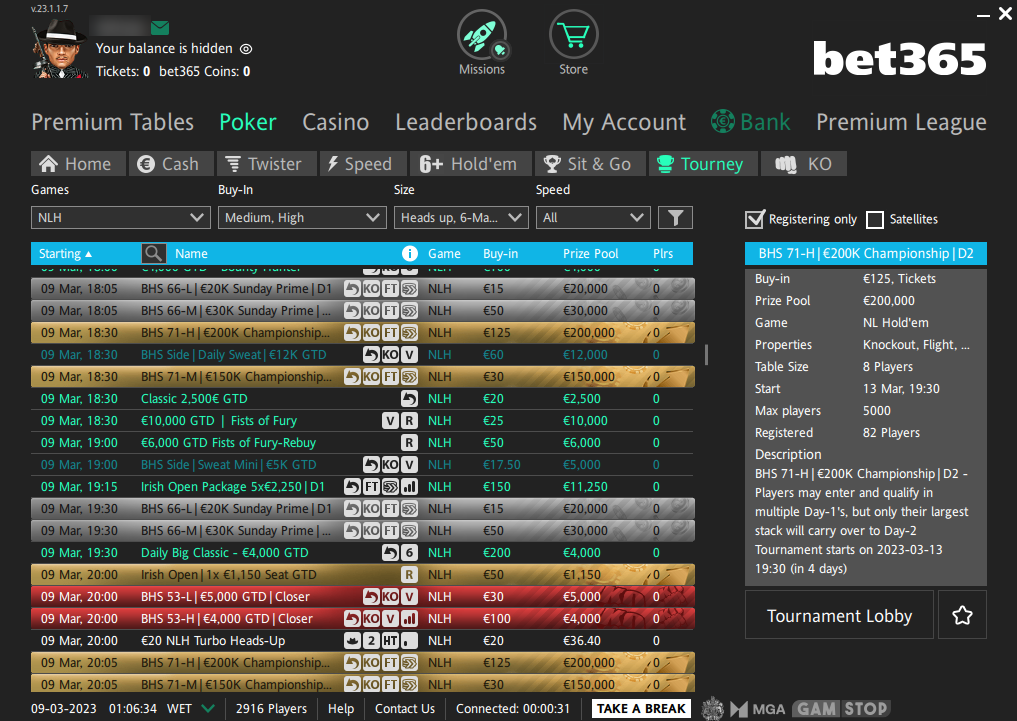Click KO icon on BHS Side Sweat Mini row
Image resolution: width=1017 pixels, height=721 pixels.
click(390, 465)
